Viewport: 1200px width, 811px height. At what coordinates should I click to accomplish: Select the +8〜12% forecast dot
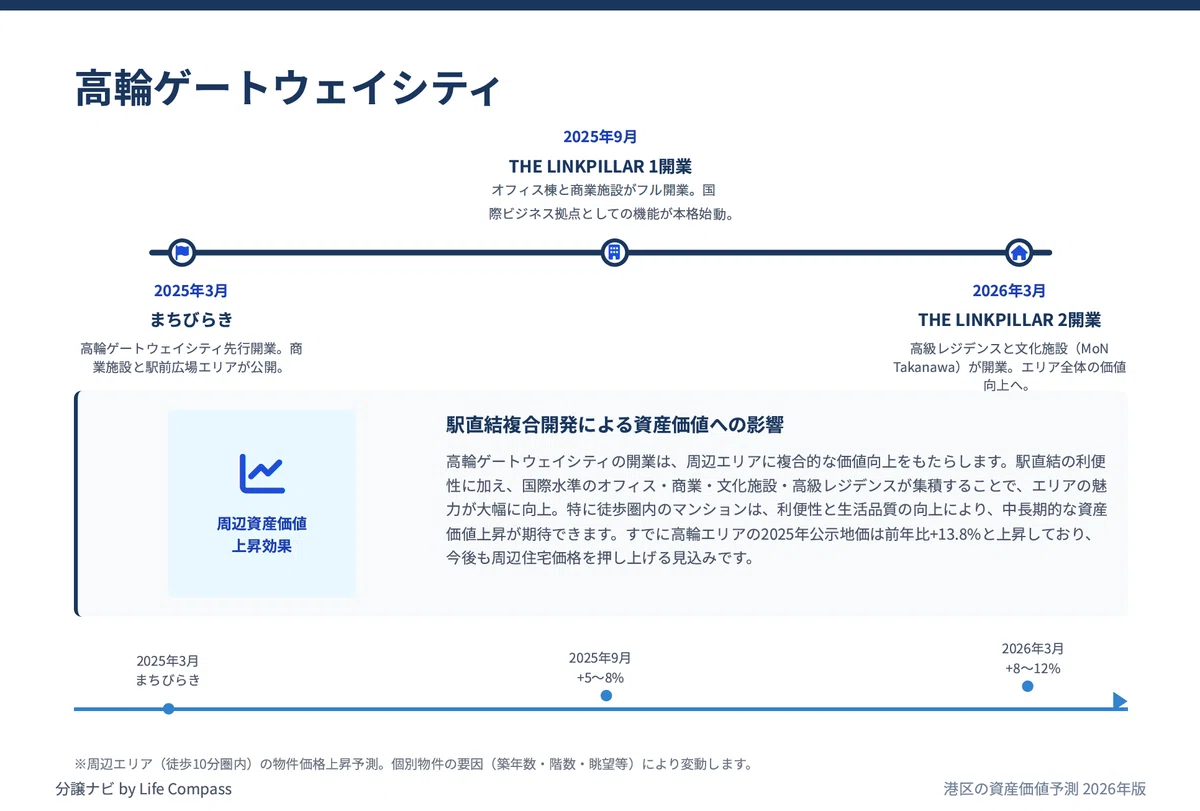pyautogui.click(x=1027, y=686)
